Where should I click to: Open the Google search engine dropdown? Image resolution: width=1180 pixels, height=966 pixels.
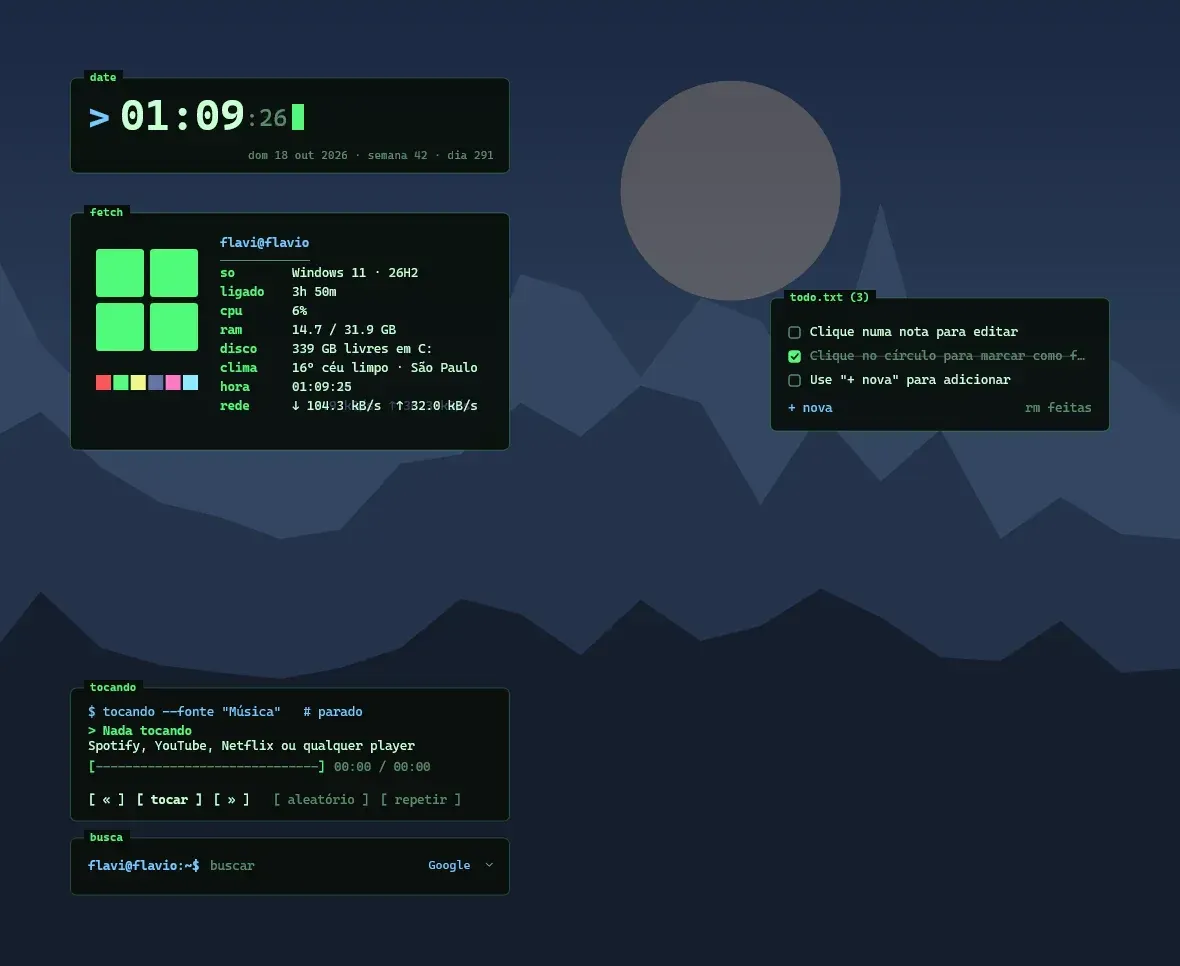461,865
